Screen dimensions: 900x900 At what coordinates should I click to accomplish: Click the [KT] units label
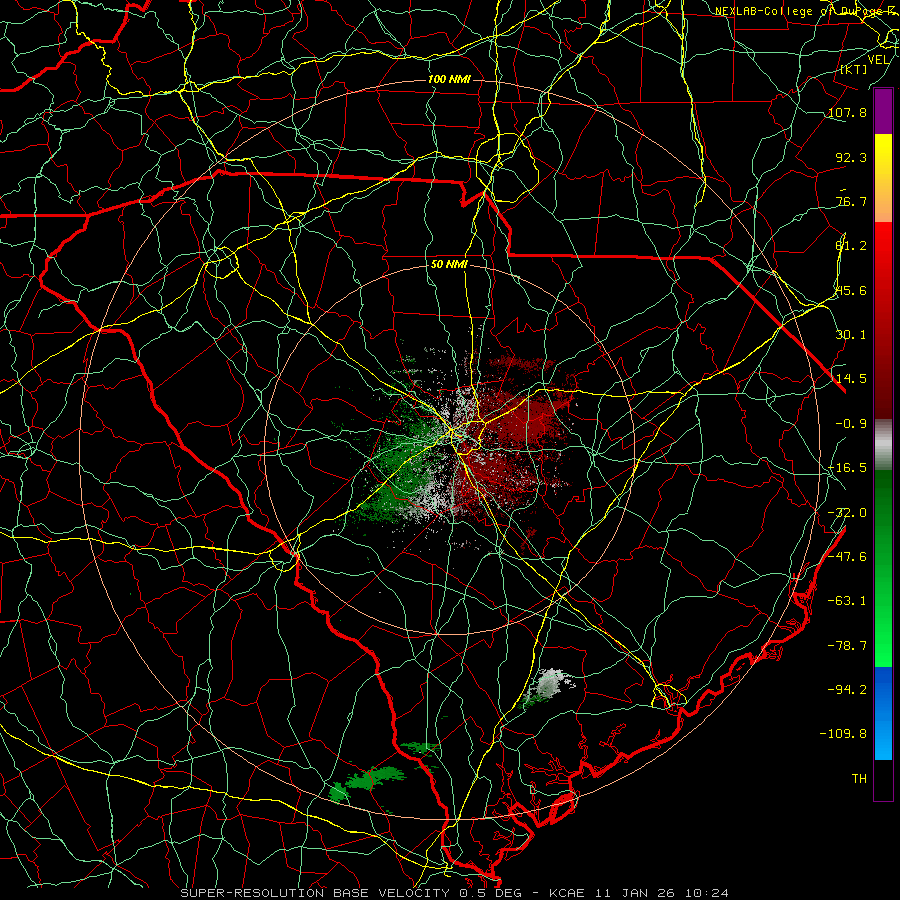pyautogui.click(x=854, y=70)
